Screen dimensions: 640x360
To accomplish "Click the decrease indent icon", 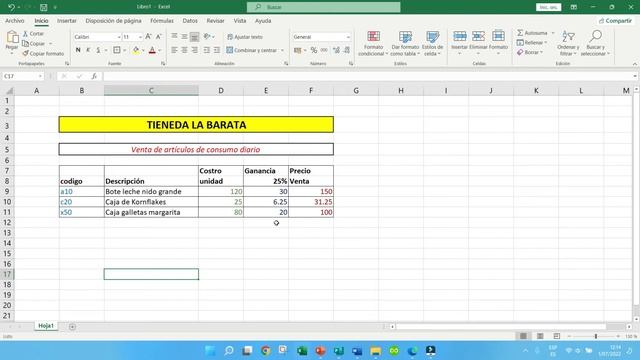I will tap(207, 50).
